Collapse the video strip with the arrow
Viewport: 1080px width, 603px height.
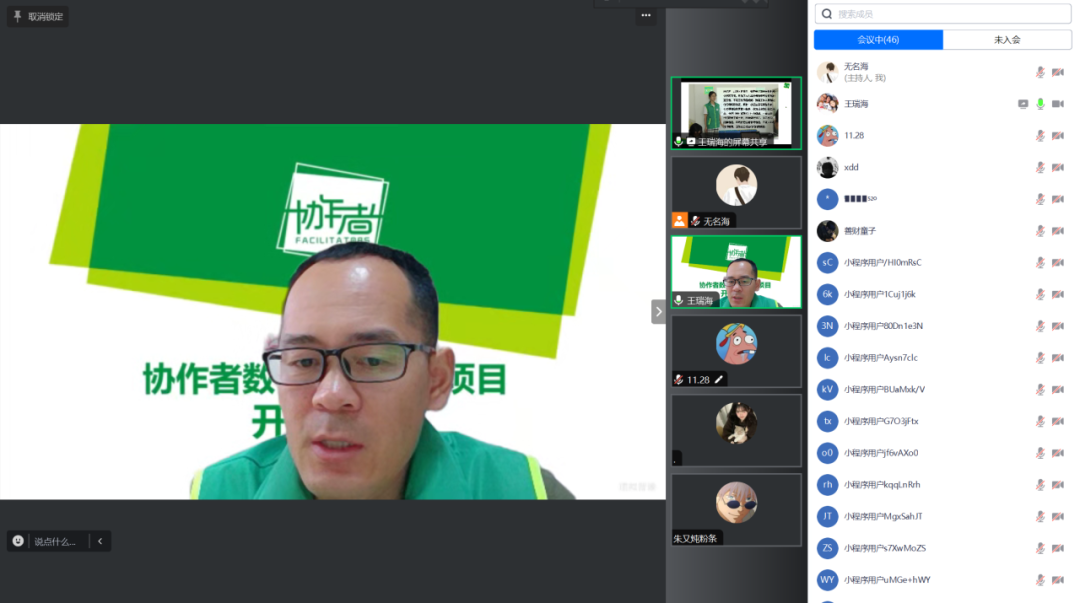point(658,311)
